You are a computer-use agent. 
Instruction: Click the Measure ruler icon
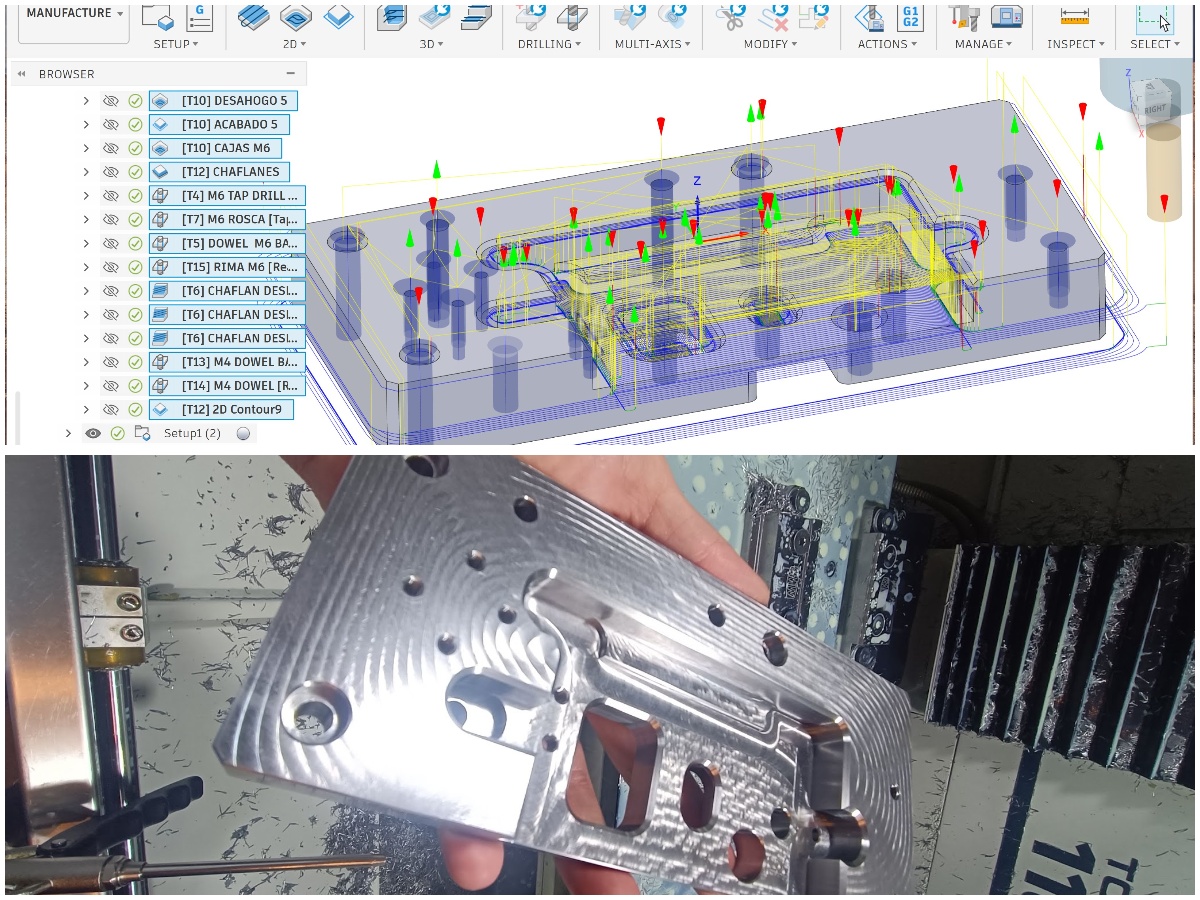point(1075,17)
